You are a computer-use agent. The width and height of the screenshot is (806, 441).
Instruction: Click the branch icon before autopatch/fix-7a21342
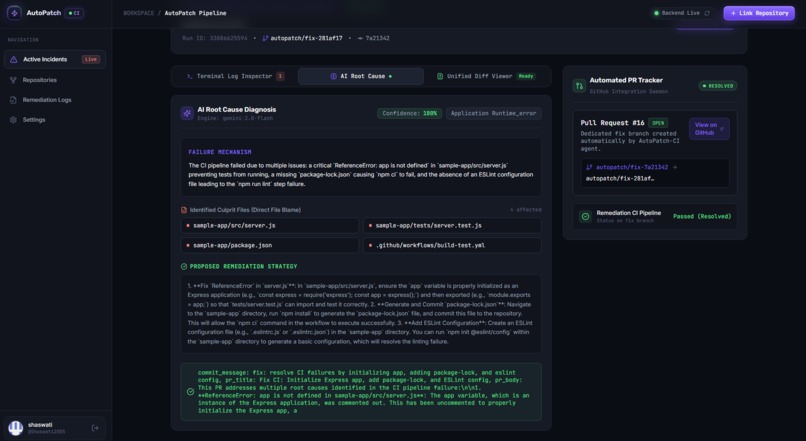(589, 167)
